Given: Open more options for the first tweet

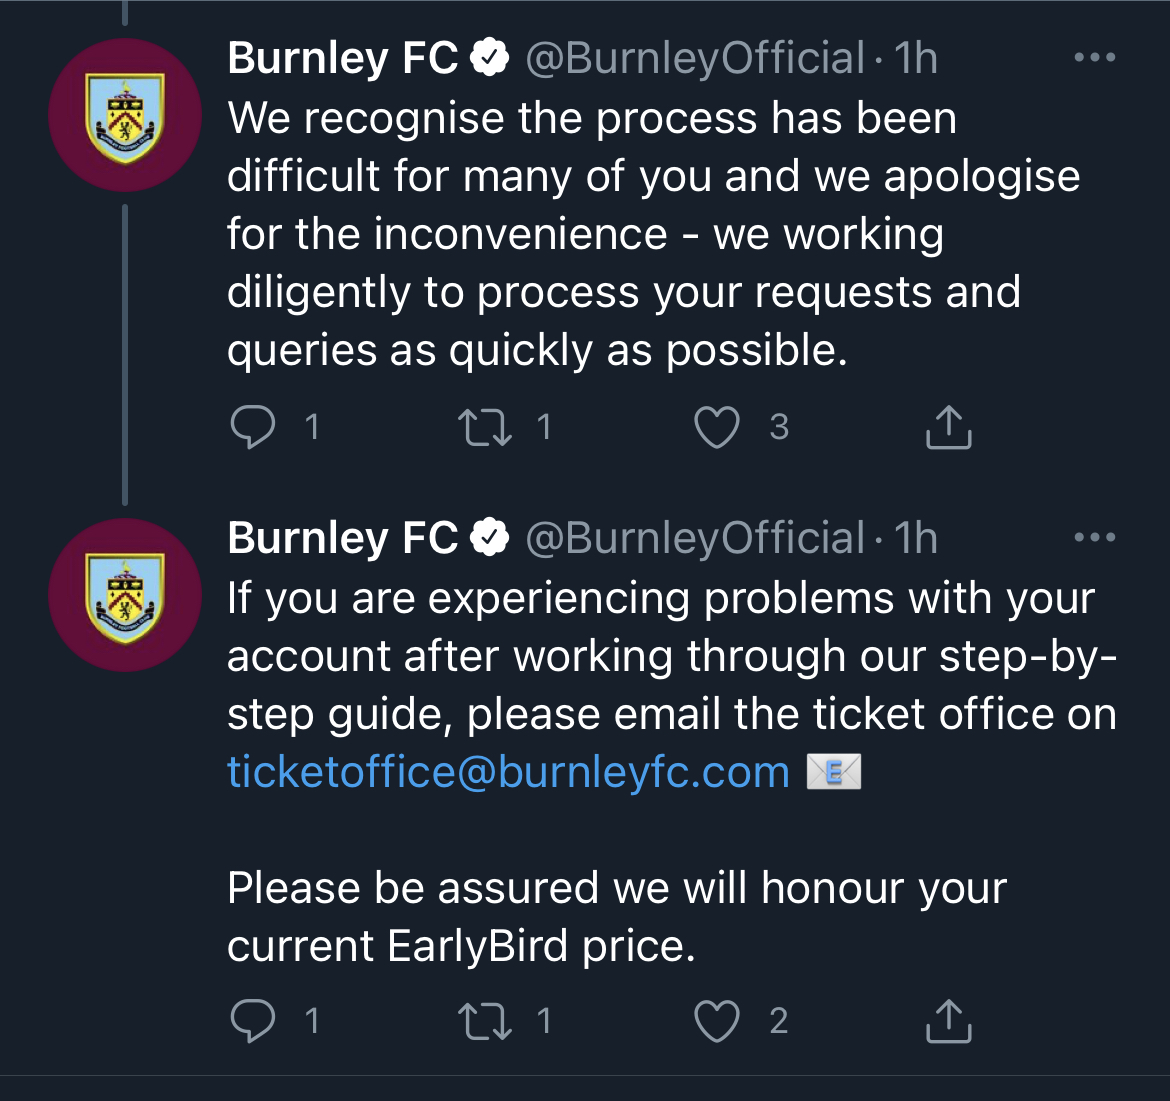Looking at the screenshot, I should tap(1094, 58).
